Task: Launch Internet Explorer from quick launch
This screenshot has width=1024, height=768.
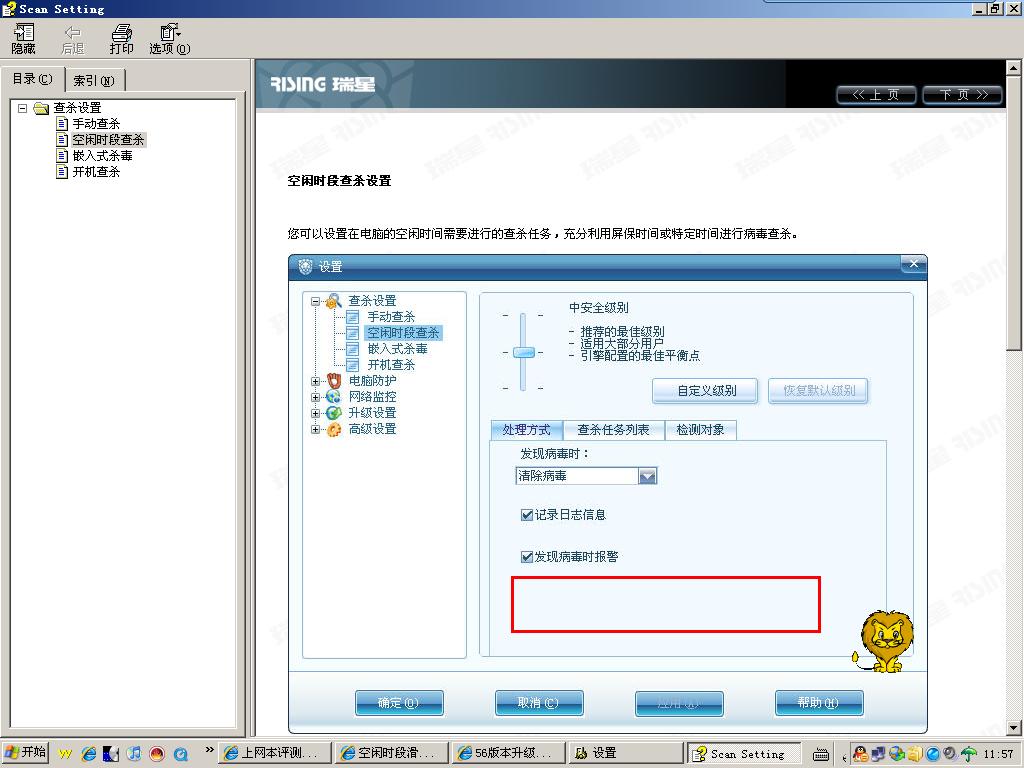Action: [x=88, y=754]
